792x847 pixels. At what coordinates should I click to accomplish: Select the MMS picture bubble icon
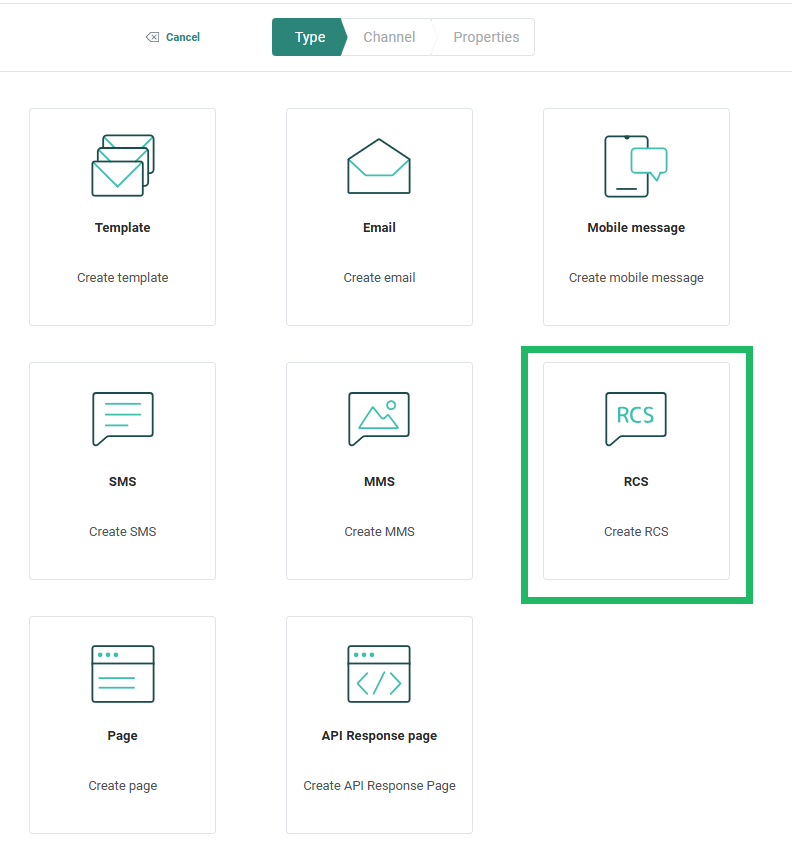pos(379,419)
